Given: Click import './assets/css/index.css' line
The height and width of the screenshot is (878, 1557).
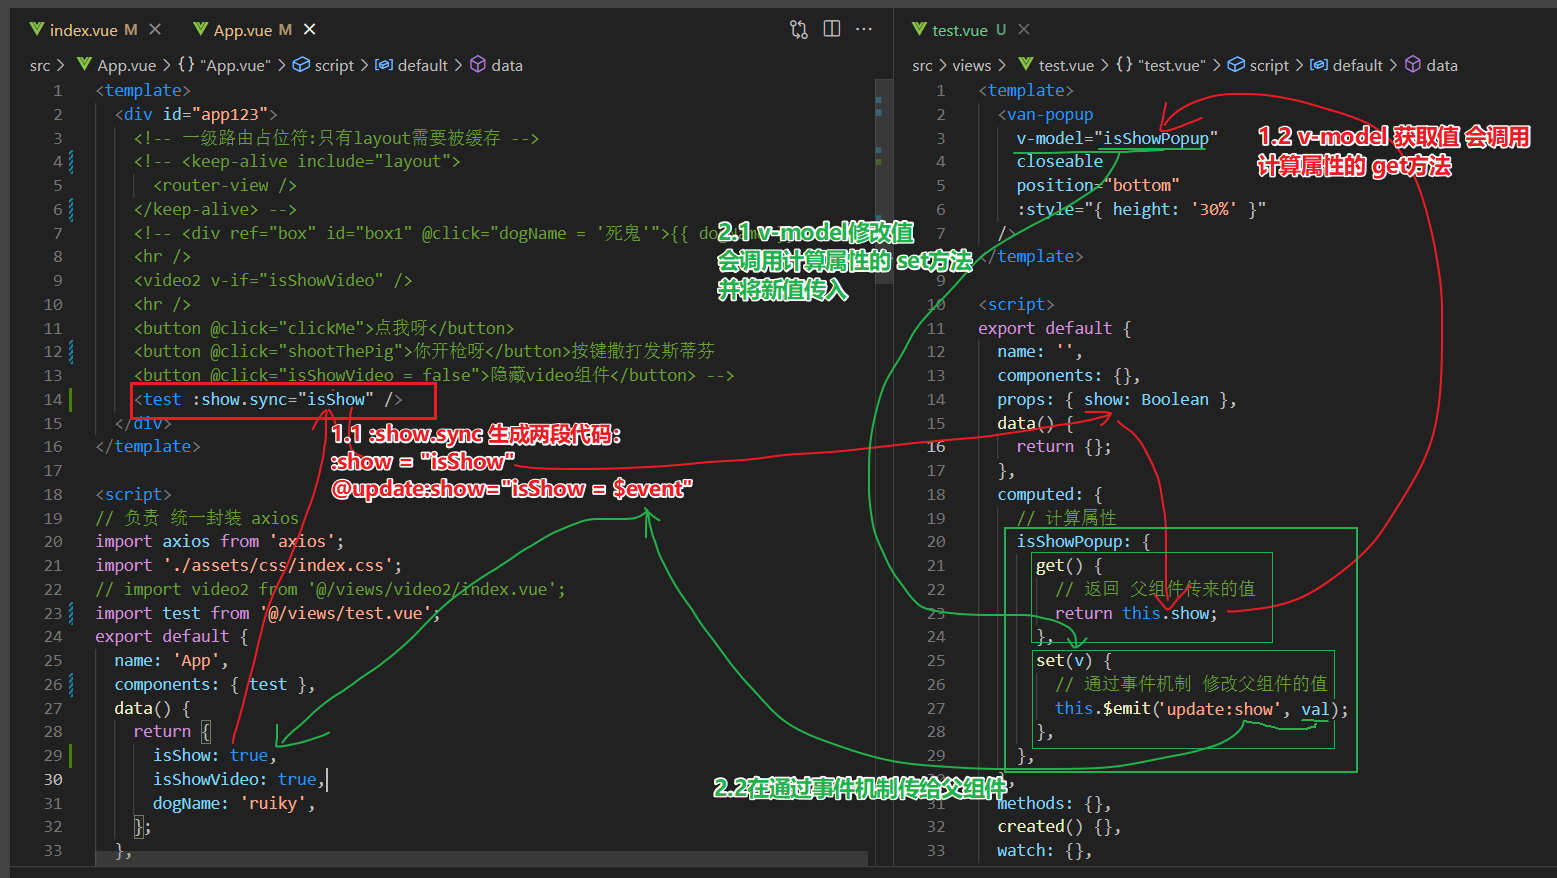Looking at the screenshot, I should (249, 565).
